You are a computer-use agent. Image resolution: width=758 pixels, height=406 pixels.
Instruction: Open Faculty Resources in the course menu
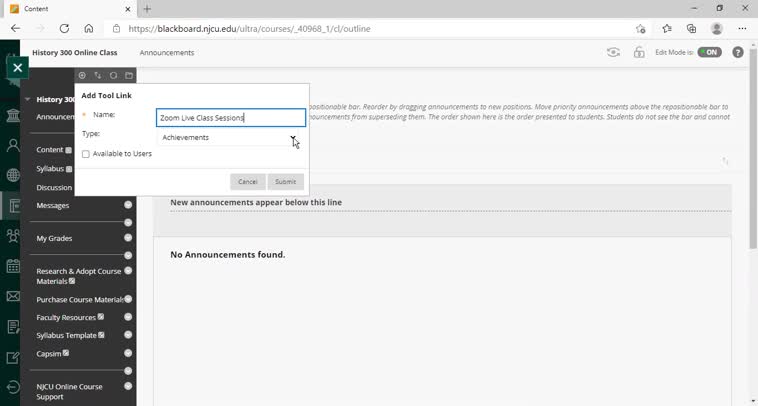click(x=66, y=318)
